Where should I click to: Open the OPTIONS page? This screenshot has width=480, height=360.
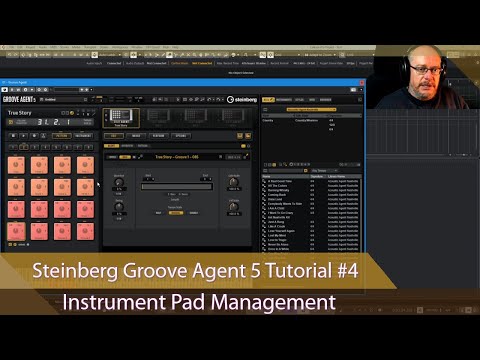(x=181, y=136)
